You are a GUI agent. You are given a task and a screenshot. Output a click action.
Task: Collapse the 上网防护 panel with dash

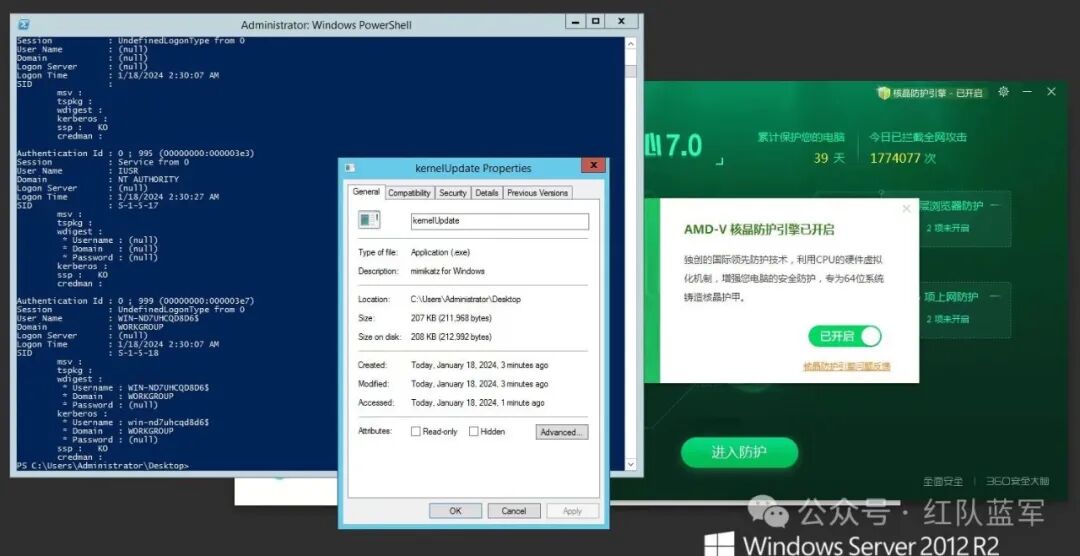996,296
